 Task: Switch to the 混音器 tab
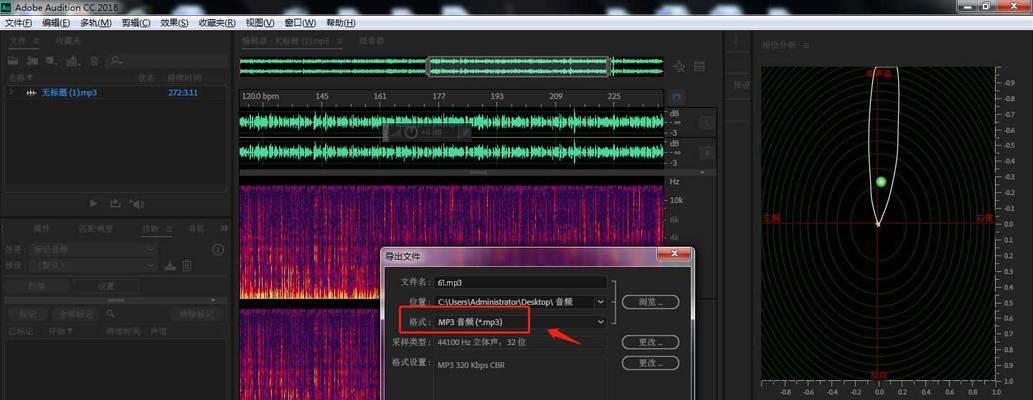(x=372, y=41)
